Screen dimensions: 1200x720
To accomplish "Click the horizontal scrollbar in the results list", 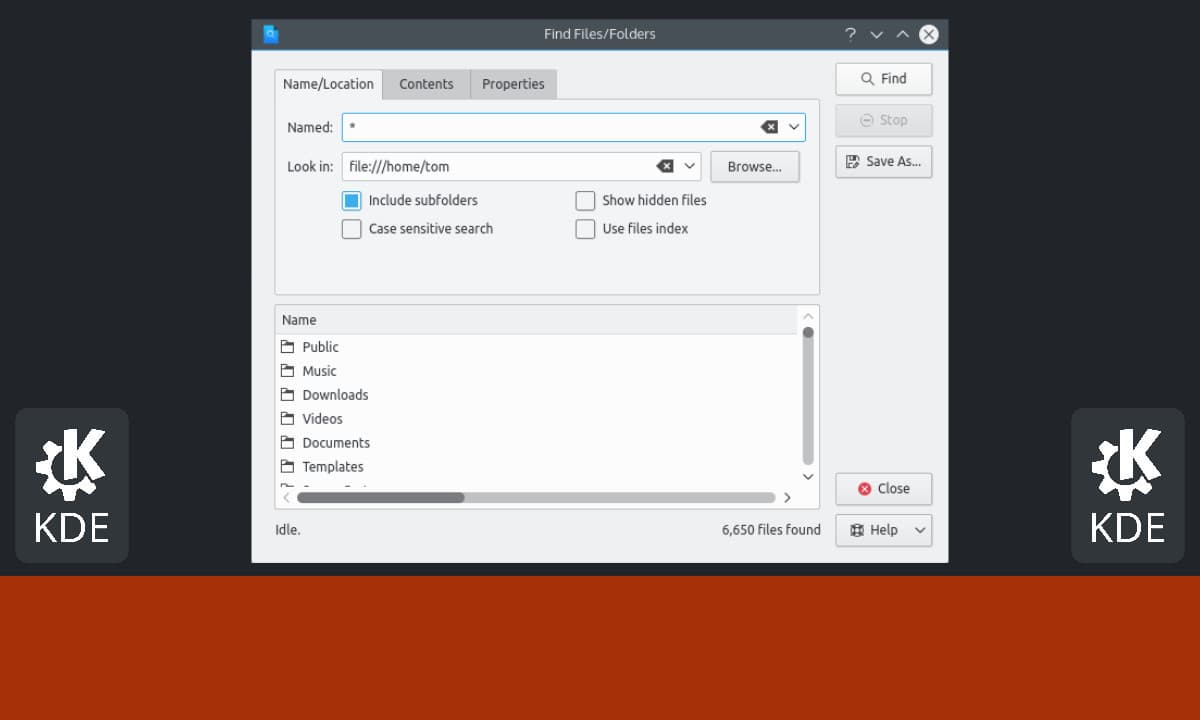I will tap(380, 497).
